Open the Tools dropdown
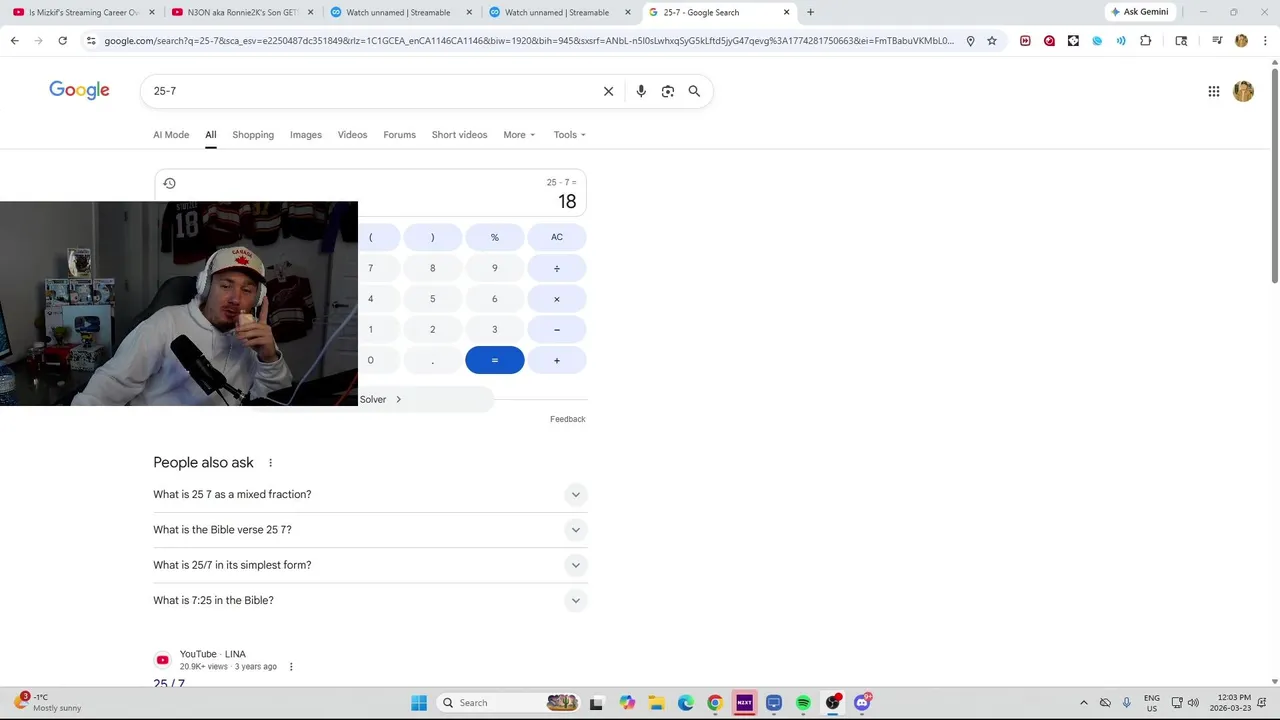This screenshot has width=1280, height=720. point(570,135)
